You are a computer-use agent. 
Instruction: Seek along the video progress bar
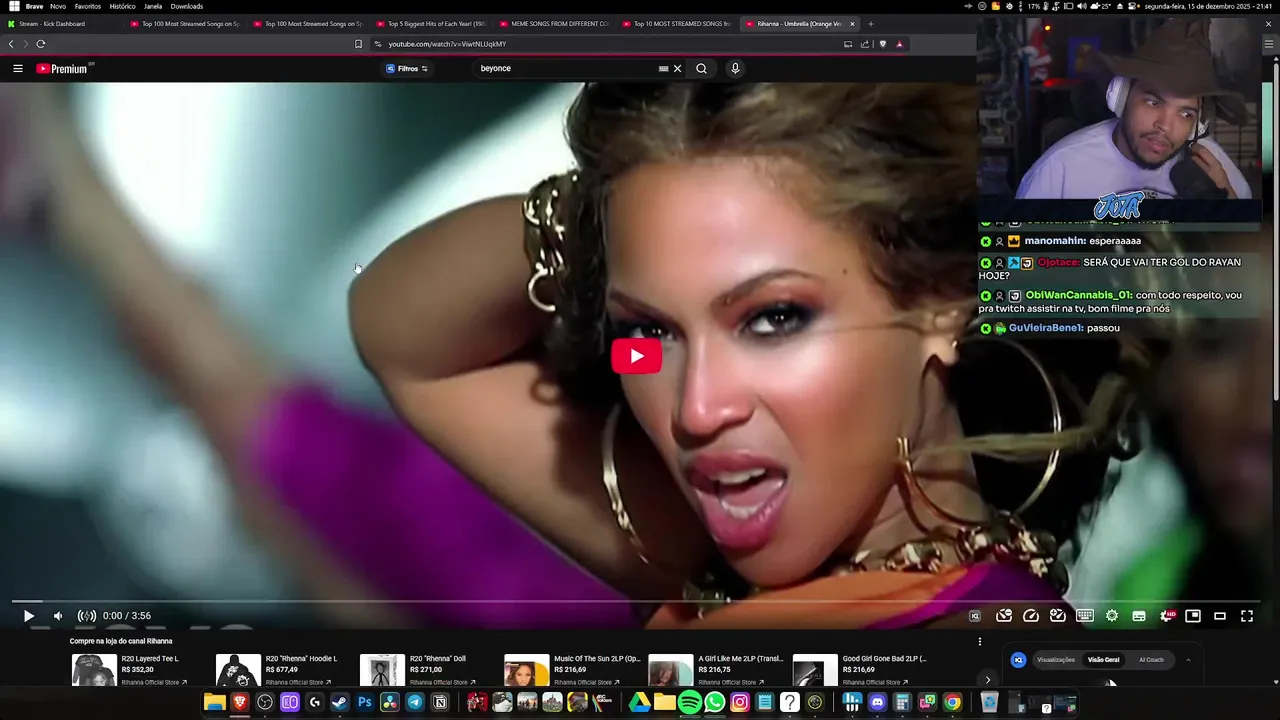coord(636,601)
